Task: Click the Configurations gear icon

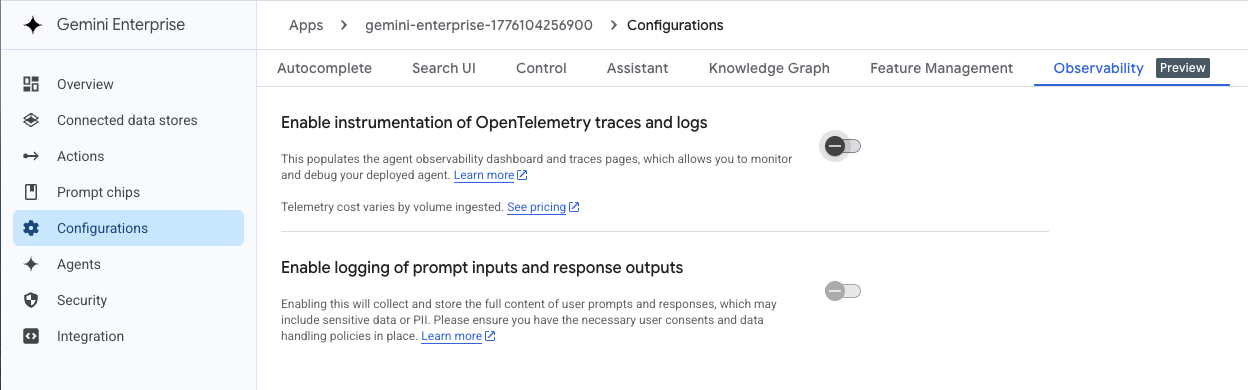Action: [x=31, y=228]
